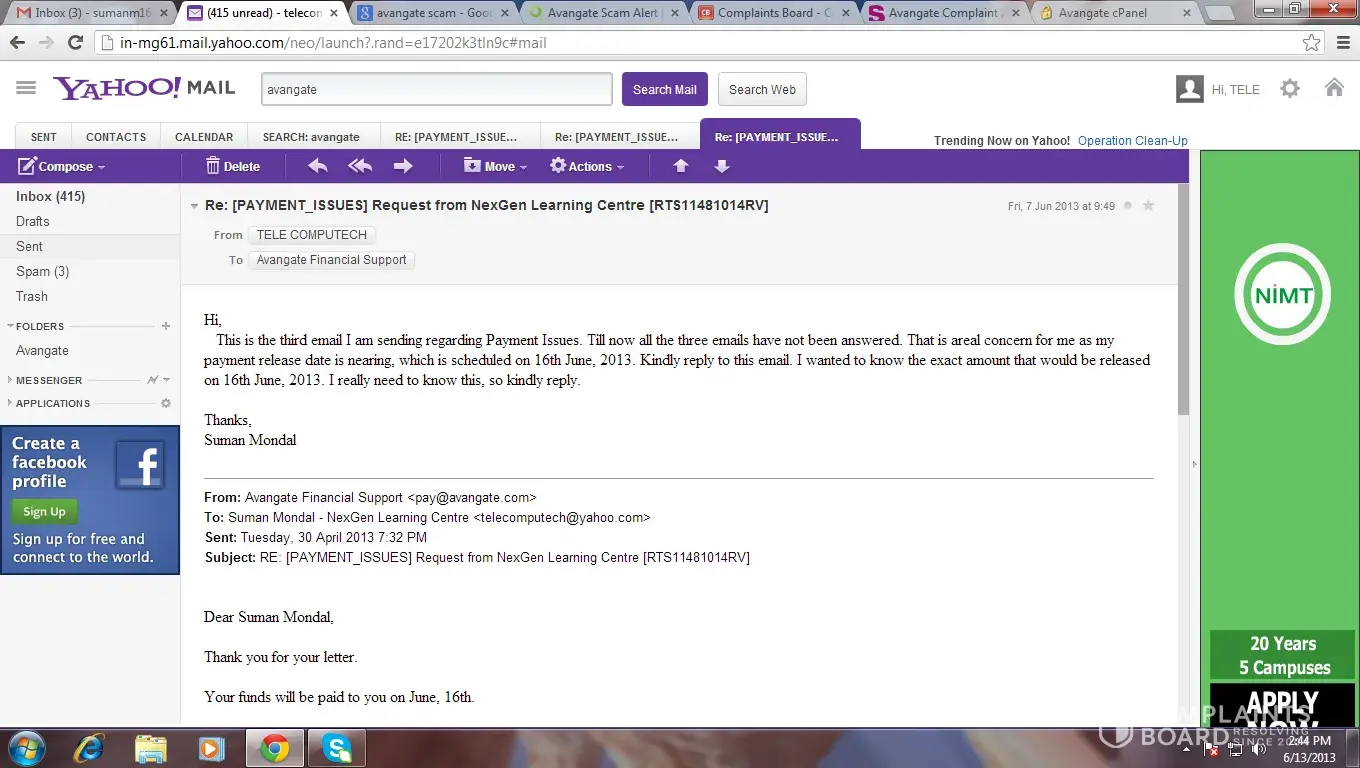
Task: Click the Messenger status icon in the sidebar
Action: 152,380
